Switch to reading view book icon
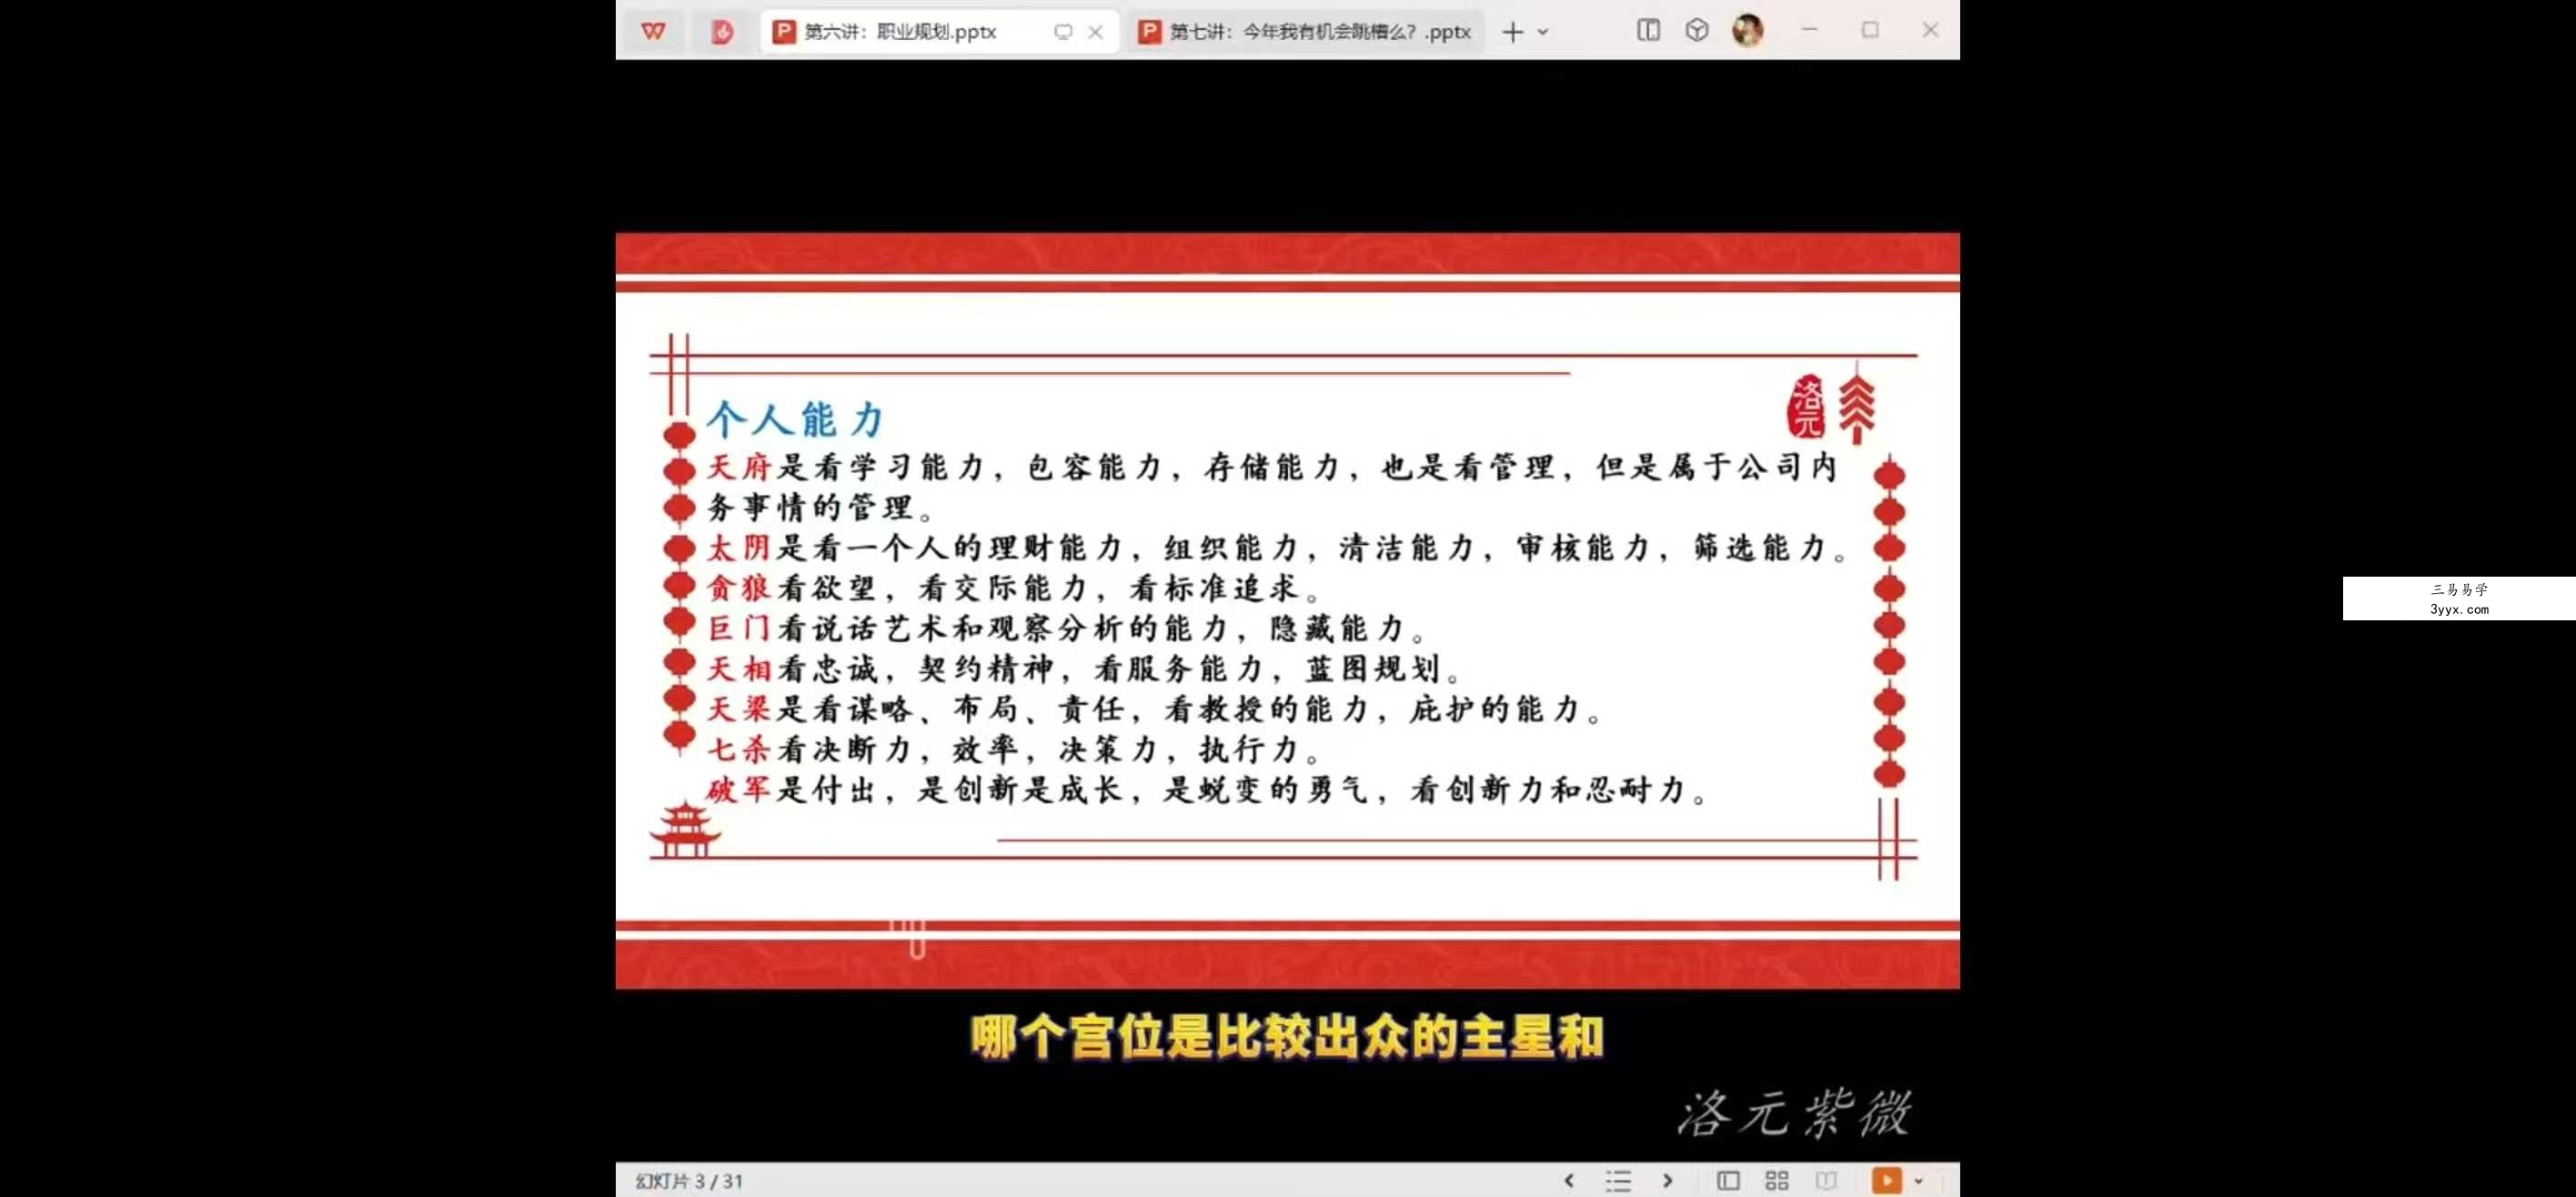 [x=1826, y=1181]
